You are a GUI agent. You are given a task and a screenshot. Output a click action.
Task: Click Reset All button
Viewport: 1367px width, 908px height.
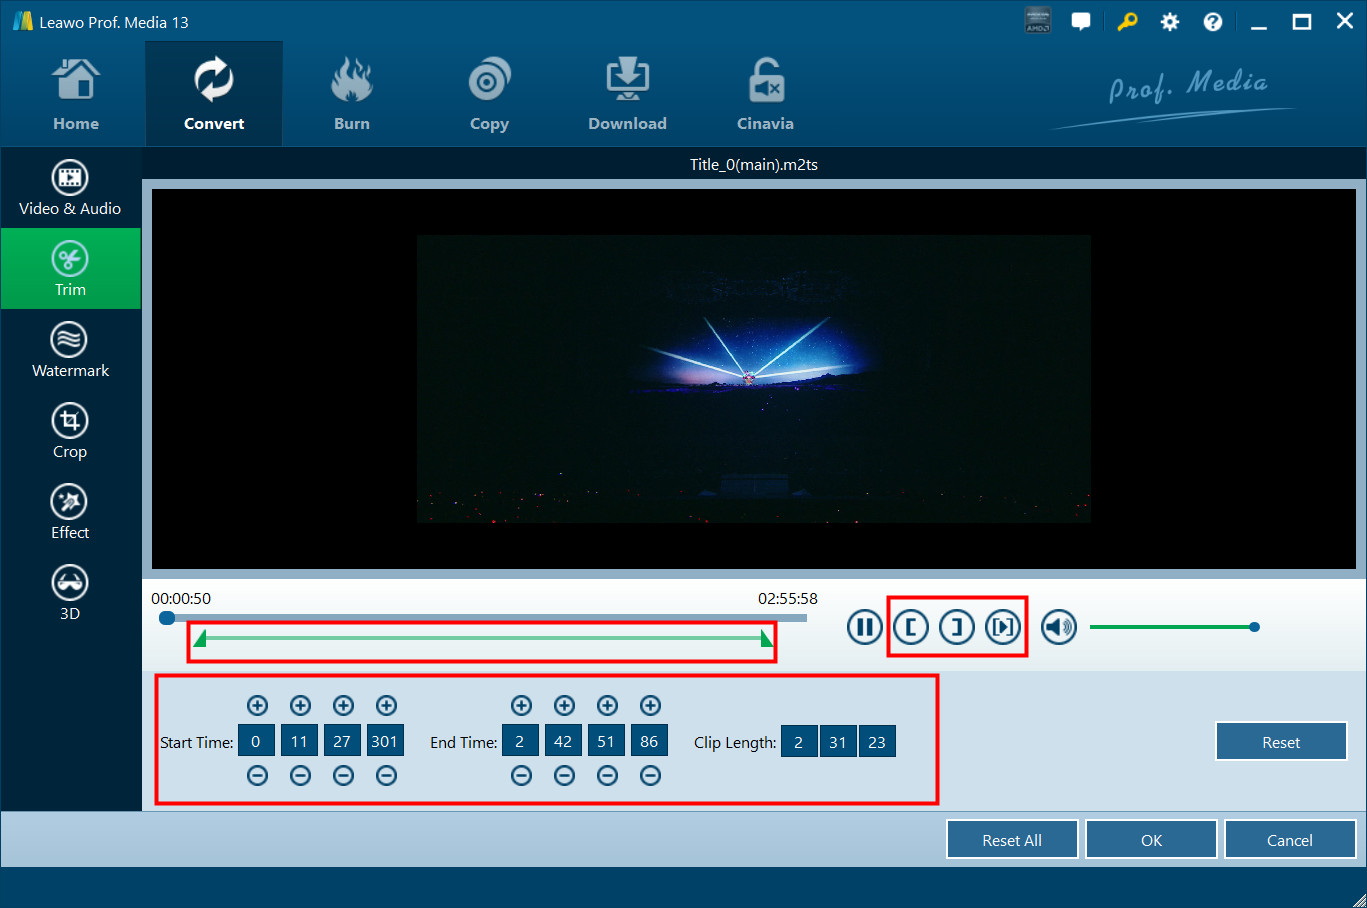pos(1012,840)
